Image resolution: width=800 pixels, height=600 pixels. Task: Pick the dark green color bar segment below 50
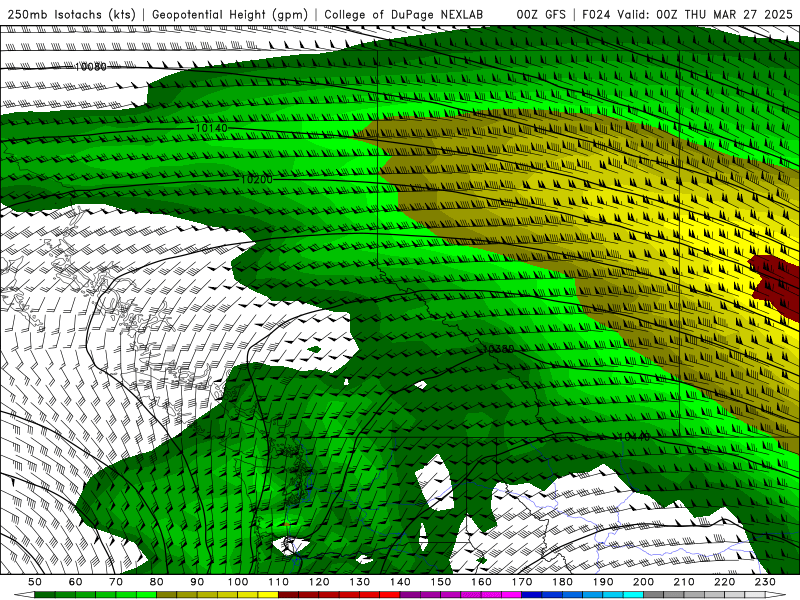tap(45, 595)
